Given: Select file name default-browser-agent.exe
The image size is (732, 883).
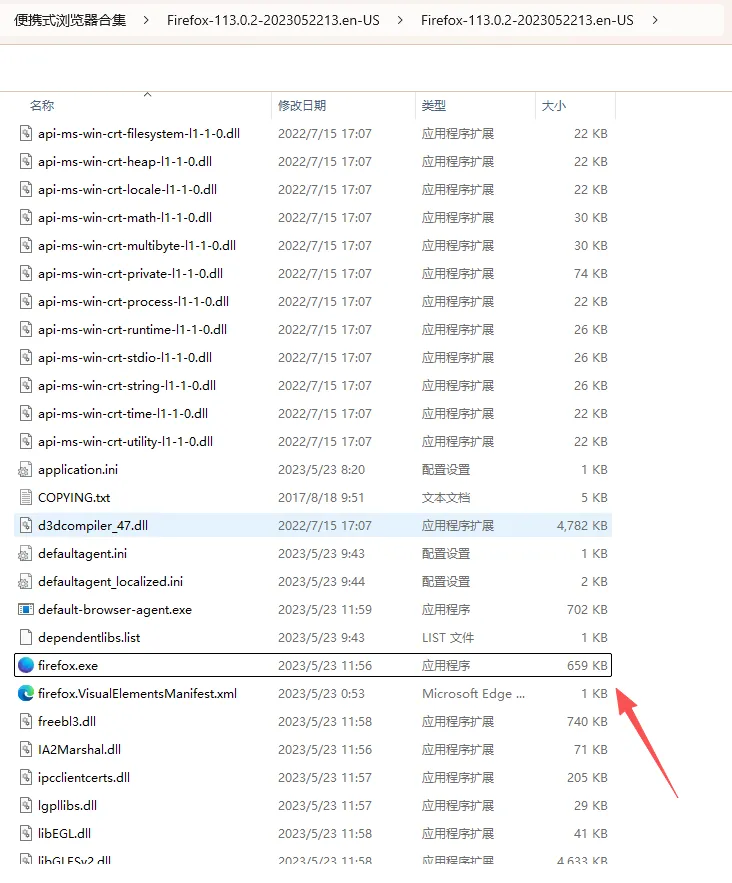Looking at the screenshot, I should [115, 610].
